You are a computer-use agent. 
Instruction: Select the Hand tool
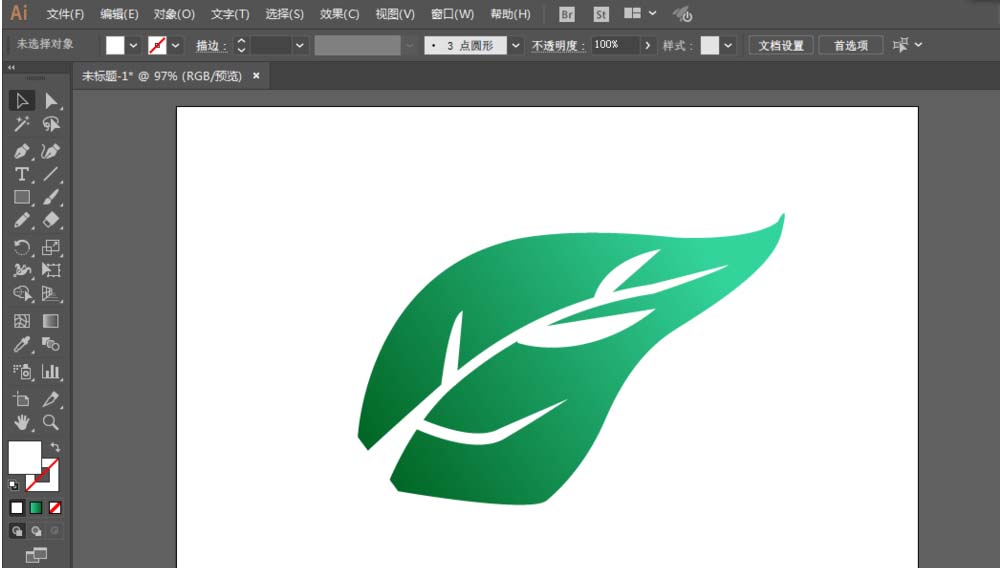22,422
